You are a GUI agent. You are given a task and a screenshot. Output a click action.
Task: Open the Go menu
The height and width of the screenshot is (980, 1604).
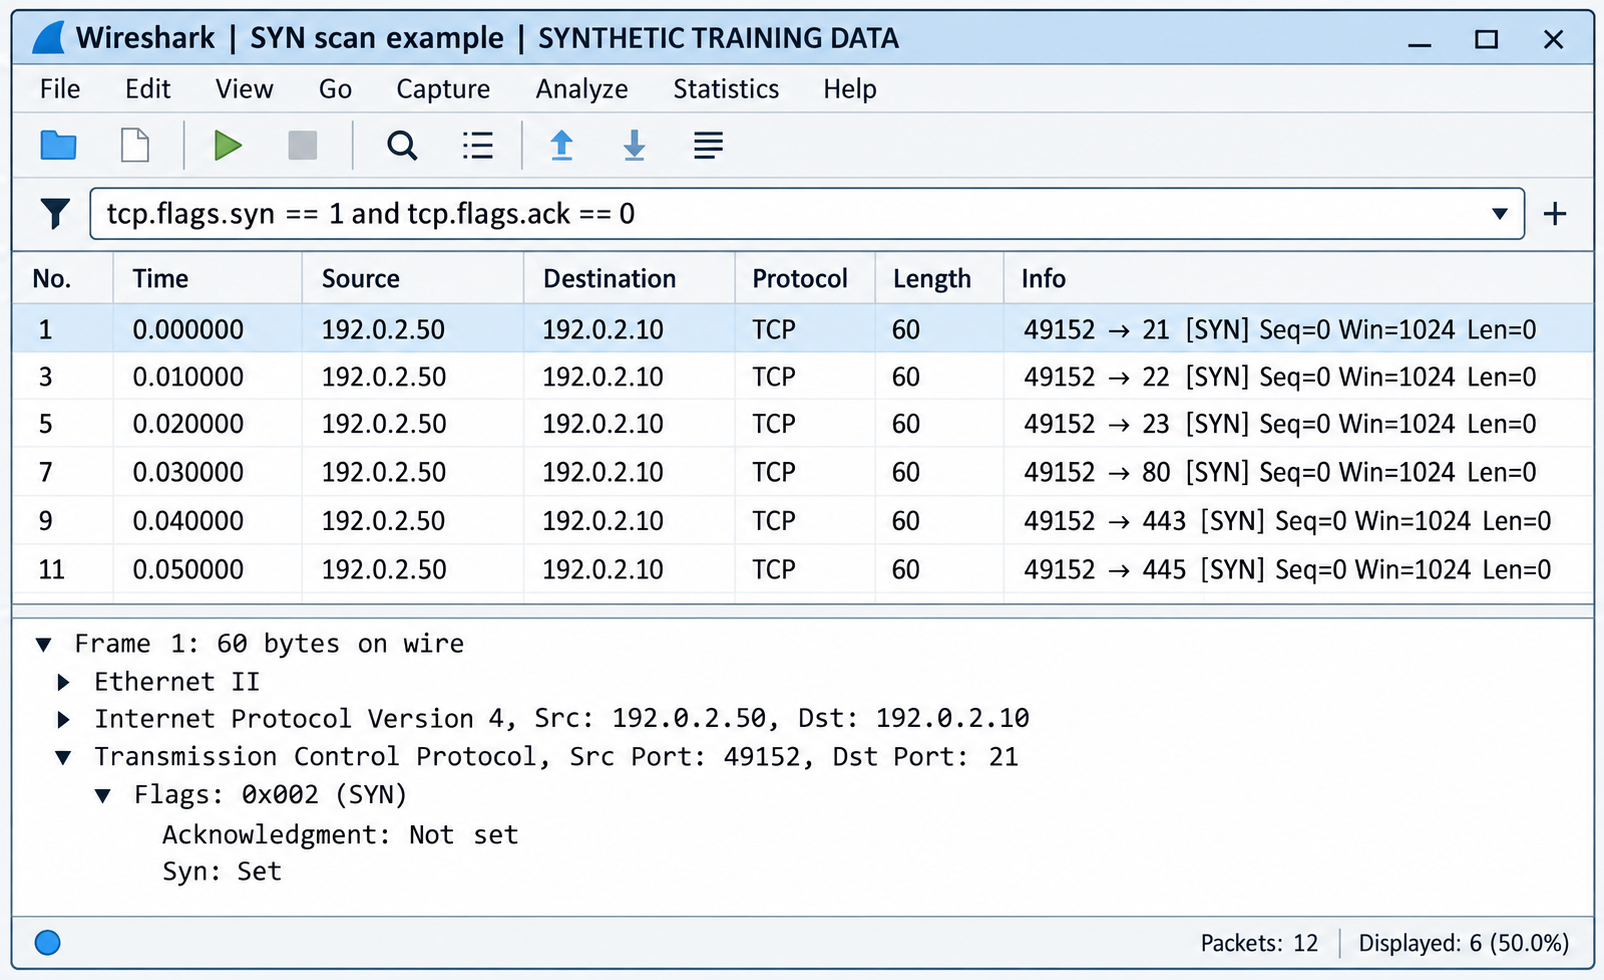pyautogui.click(x=335, y=89)
